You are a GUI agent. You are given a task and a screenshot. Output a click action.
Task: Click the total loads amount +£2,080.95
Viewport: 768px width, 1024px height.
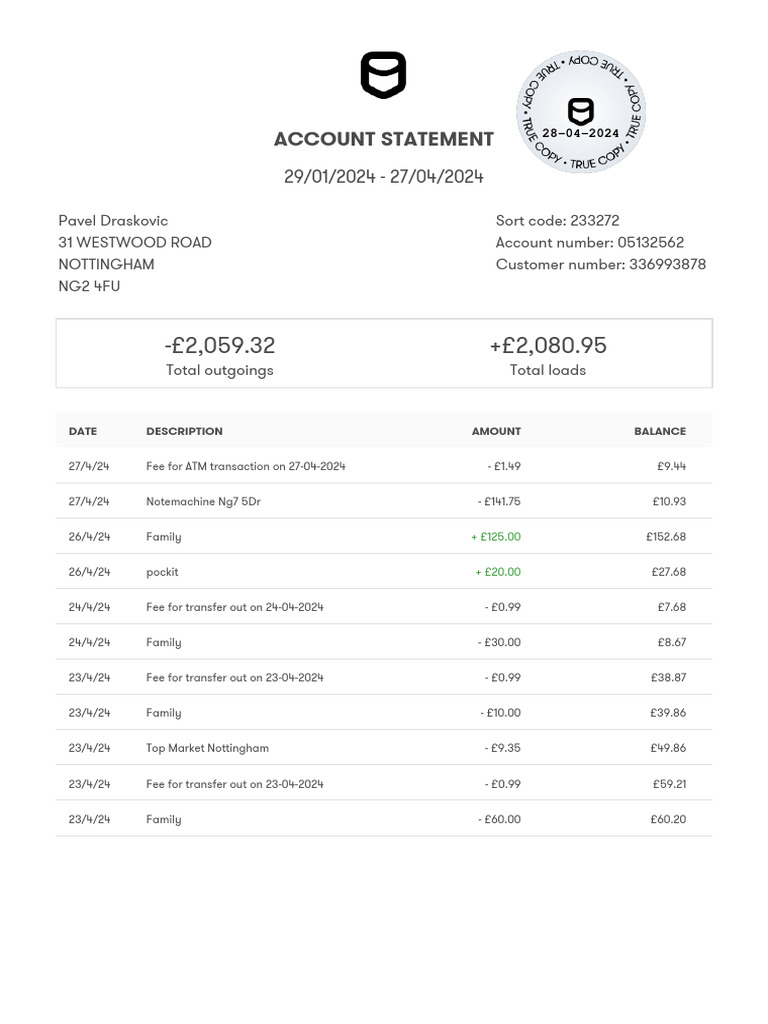tap(548, 345)
